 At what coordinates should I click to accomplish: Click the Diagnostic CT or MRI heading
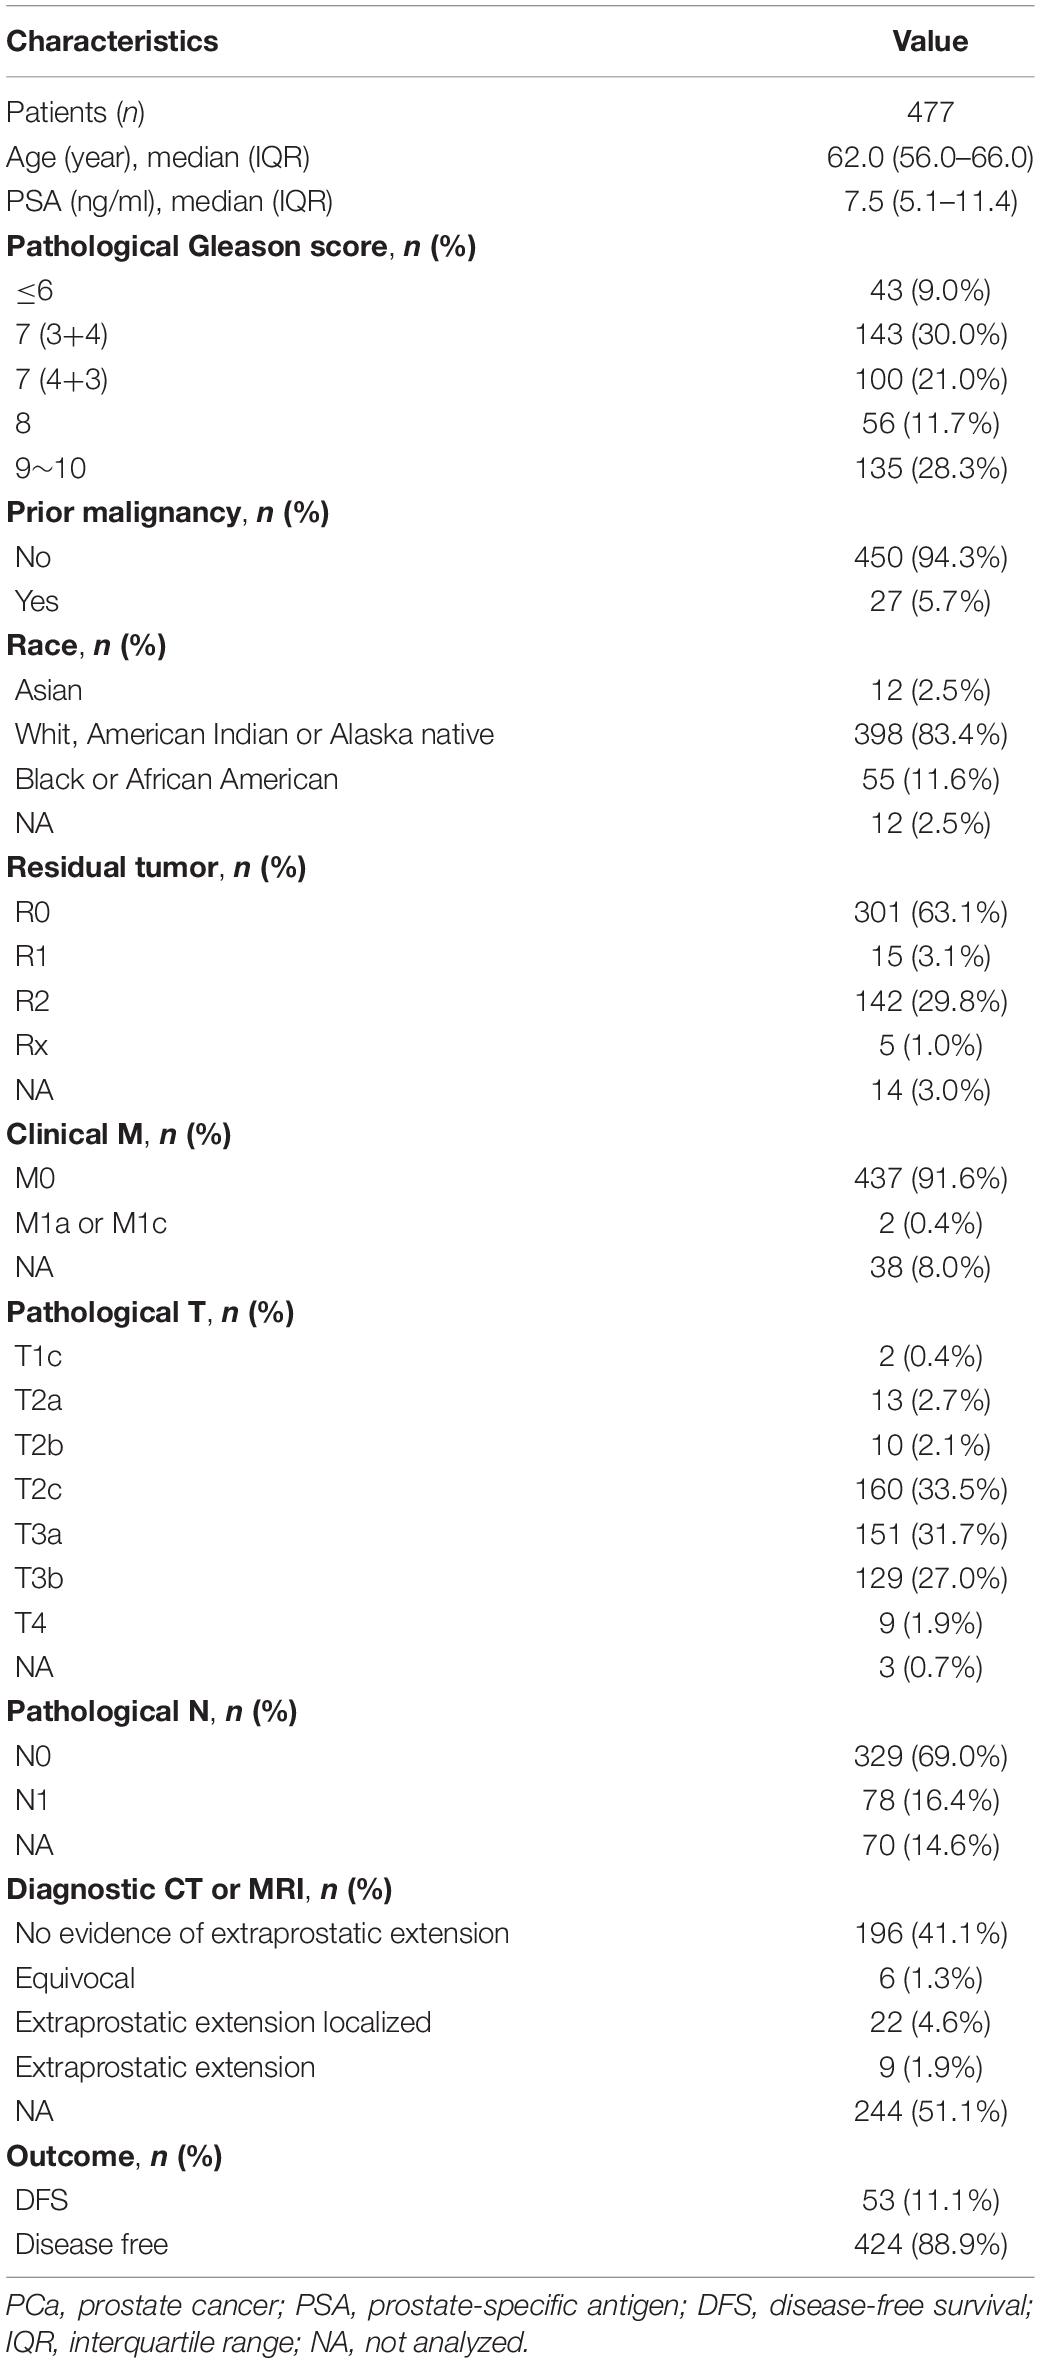click(199, 1889)
